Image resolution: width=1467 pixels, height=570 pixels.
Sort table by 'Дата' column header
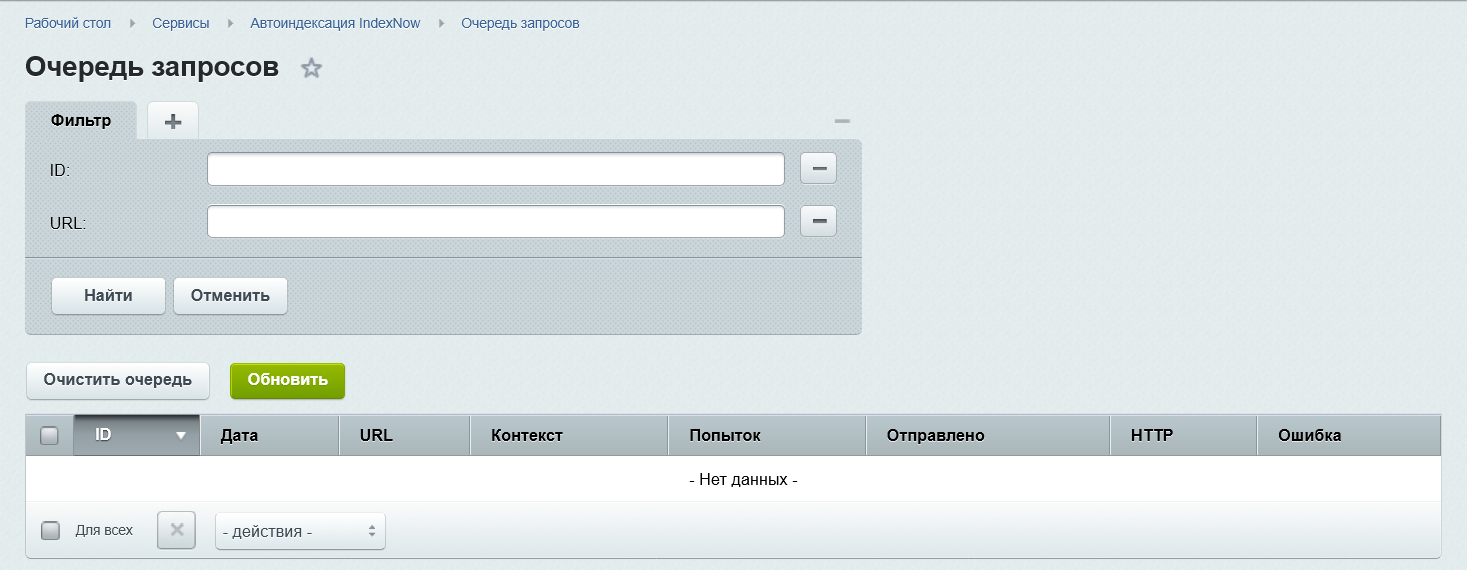point(240,435)
